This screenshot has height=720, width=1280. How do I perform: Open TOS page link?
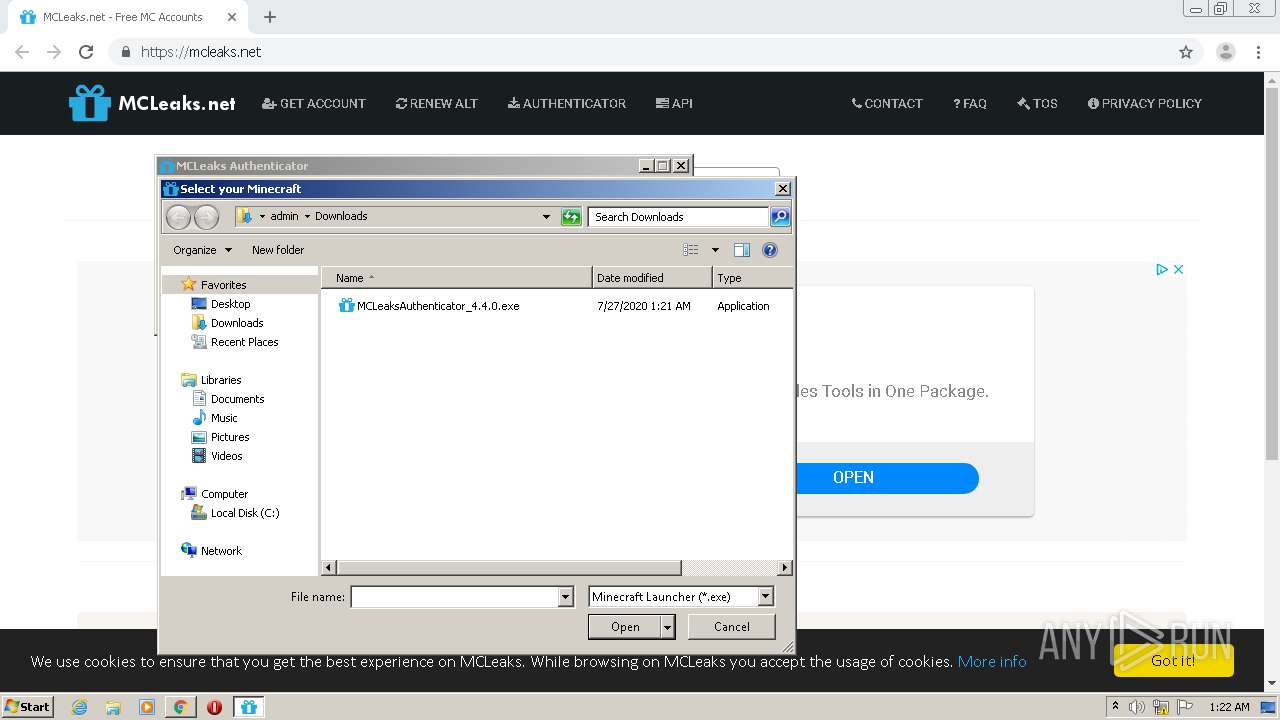coord(1037,103)
